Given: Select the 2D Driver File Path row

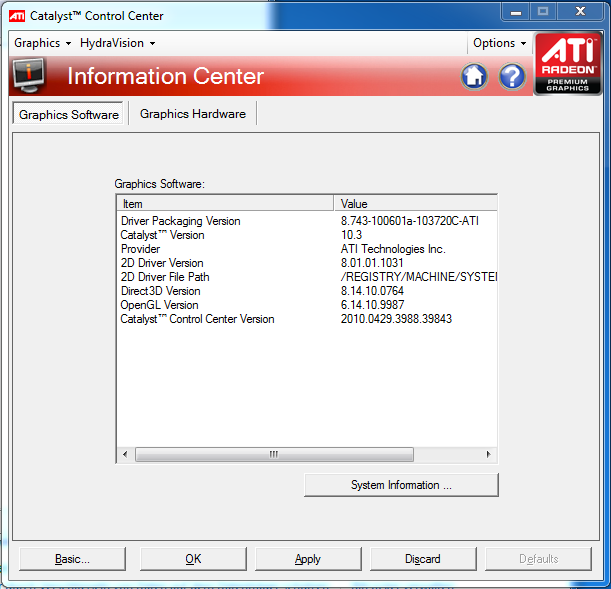Looking at the screenshot, I should pos(307,277).
